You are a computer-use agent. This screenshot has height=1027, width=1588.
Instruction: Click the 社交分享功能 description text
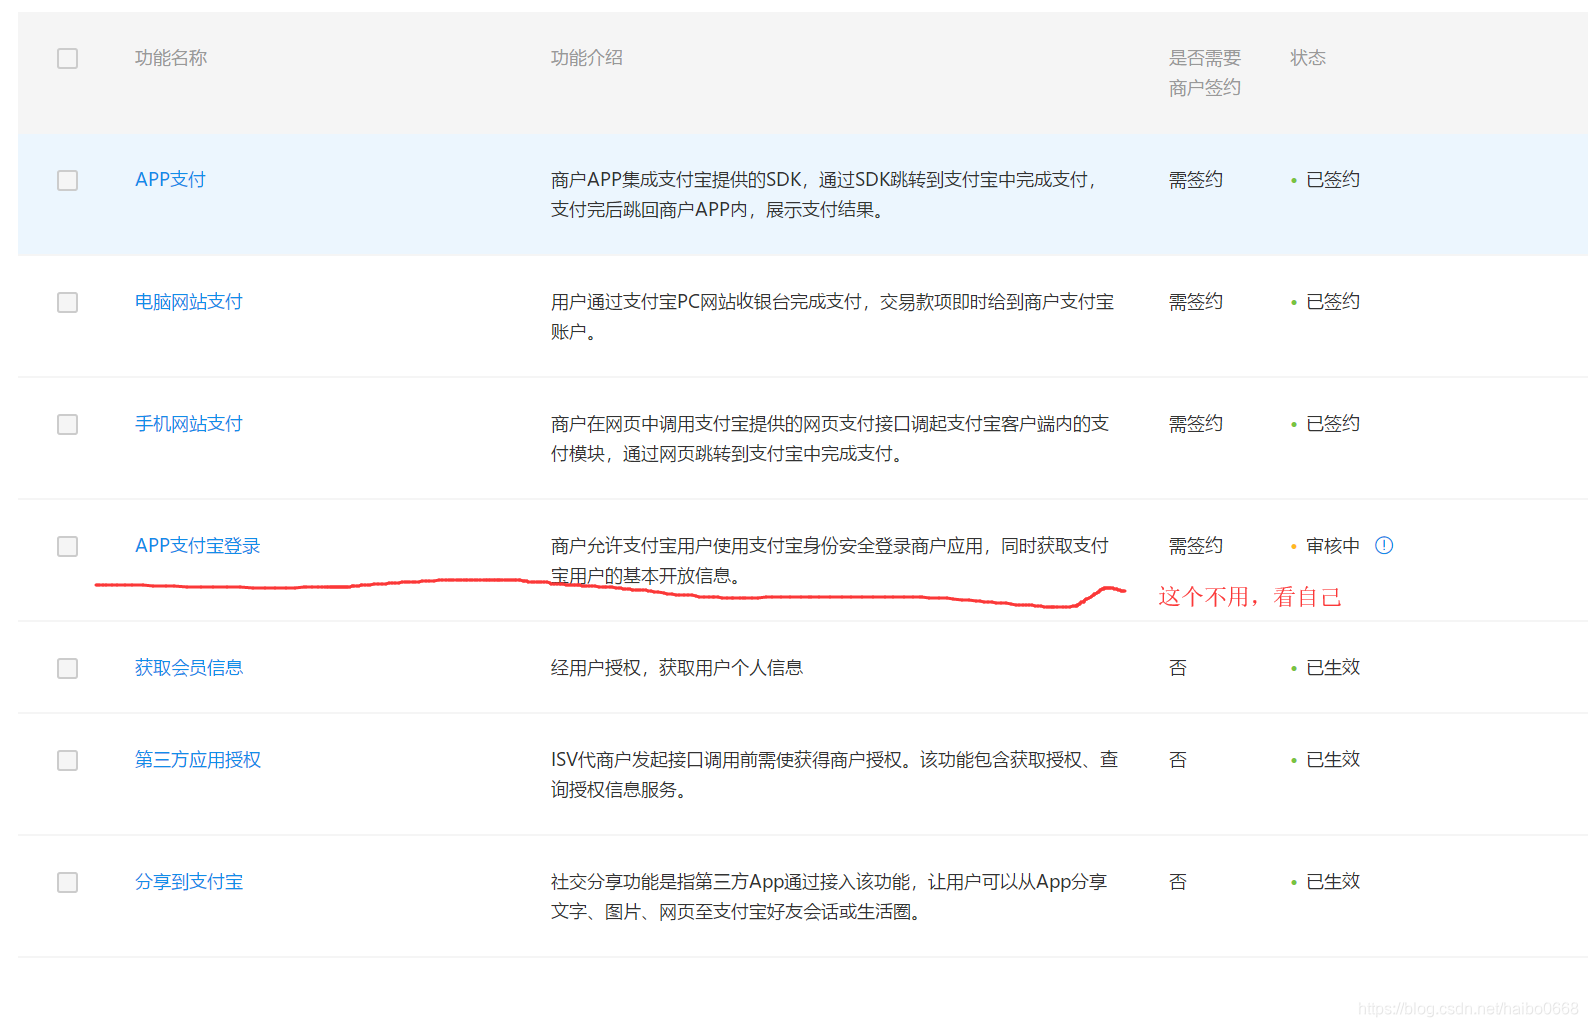tap(829, 896)
